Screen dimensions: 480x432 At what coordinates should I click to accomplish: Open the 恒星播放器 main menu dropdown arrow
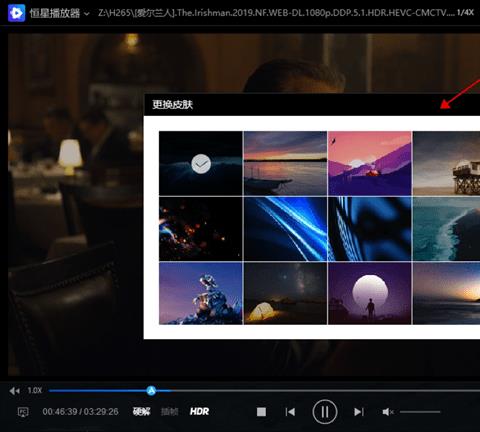tap(87, 14)
